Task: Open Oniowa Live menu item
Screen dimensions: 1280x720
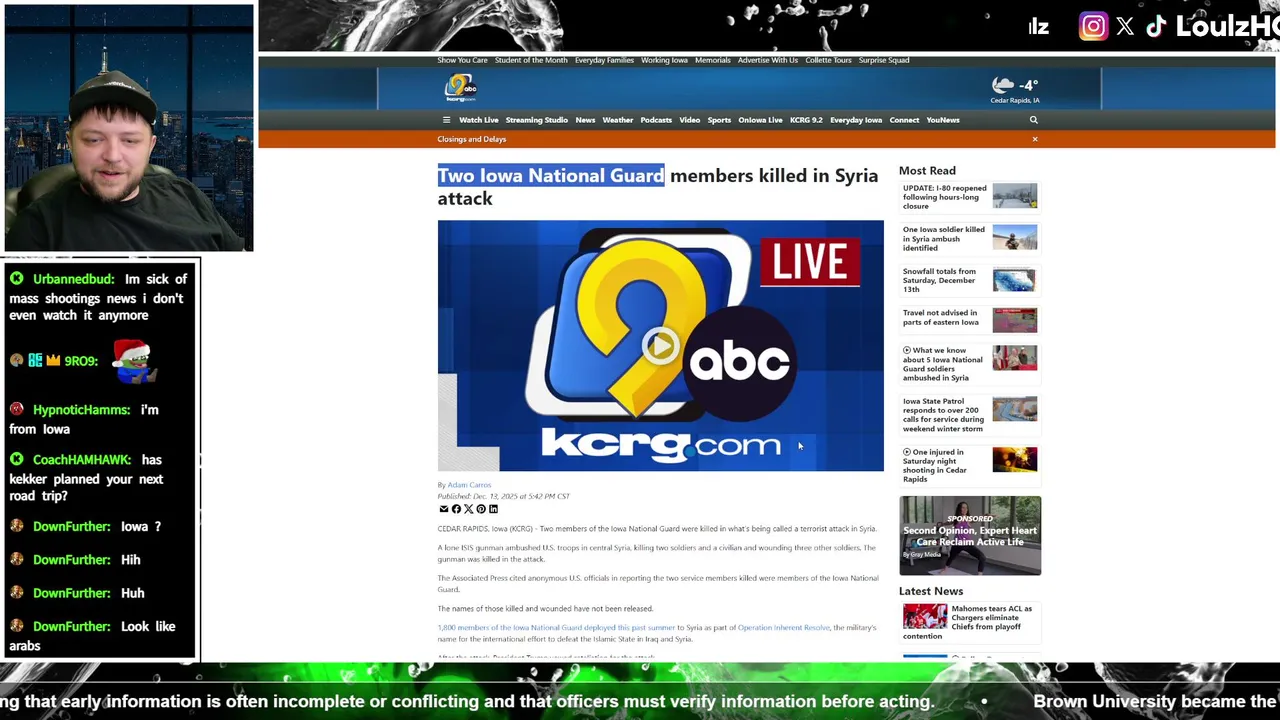Action: click(x=760, y=120)
